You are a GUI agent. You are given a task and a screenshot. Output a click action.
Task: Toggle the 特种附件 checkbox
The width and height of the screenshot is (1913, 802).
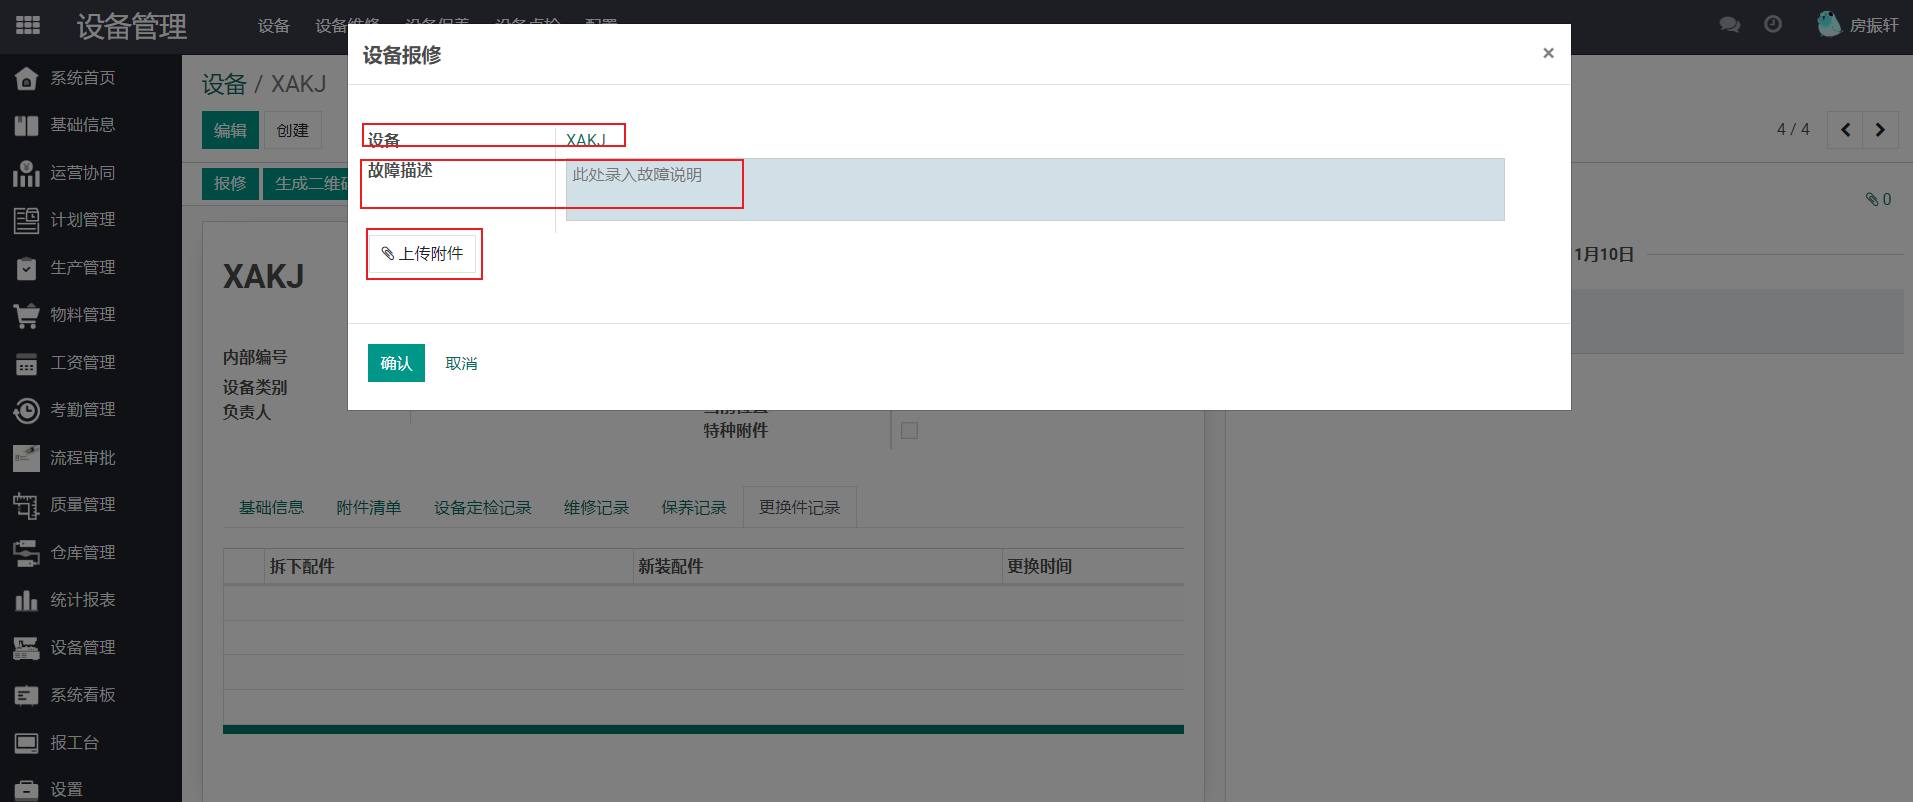pos(909,431)
